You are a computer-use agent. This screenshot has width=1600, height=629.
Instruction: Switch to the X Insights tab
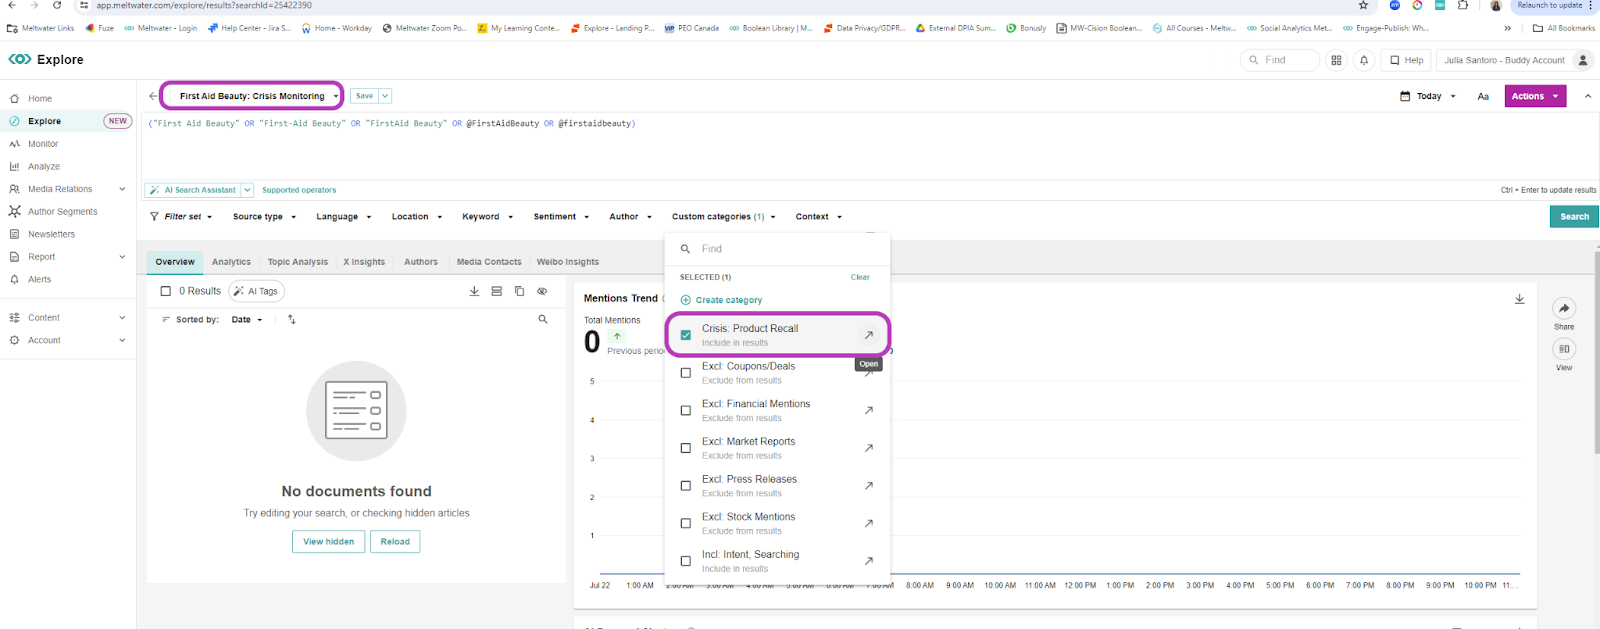364,262
